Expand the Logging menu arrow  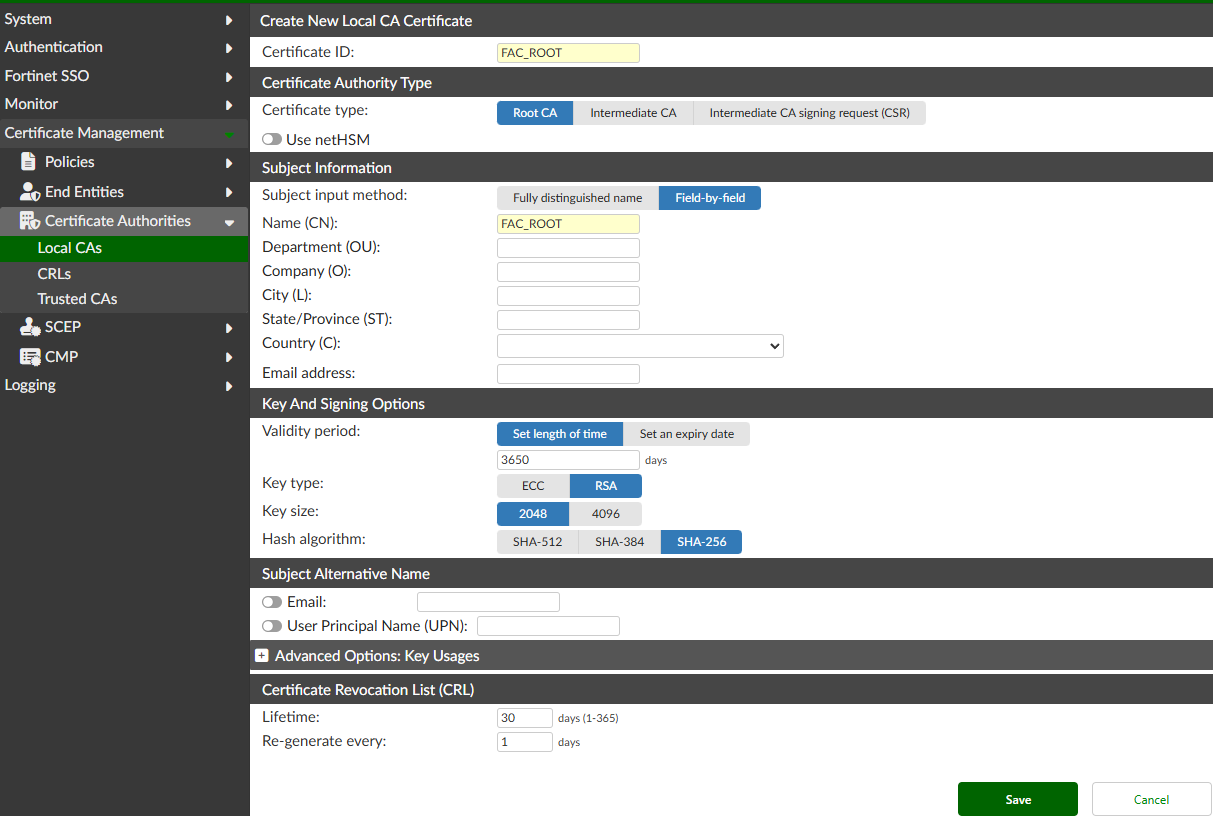pos(229,385)
